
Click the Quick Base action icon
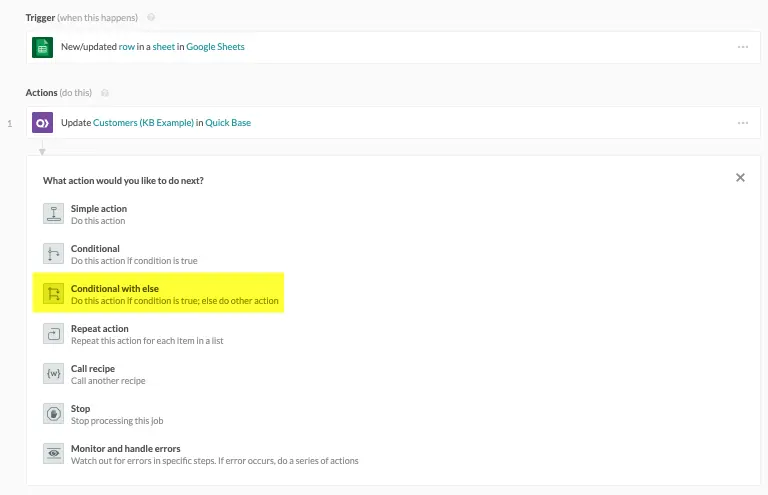[x=43, y=123]
